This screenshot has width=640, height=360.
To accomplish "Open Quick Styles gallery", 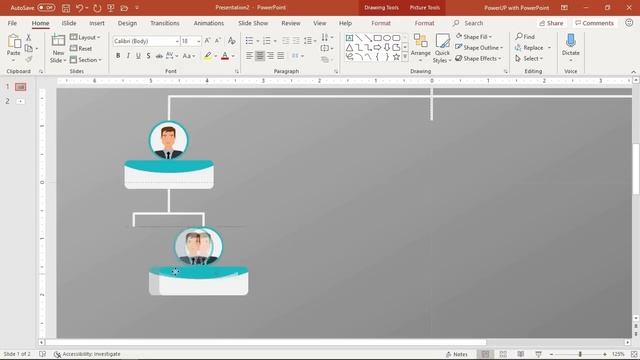I will 442,48.
